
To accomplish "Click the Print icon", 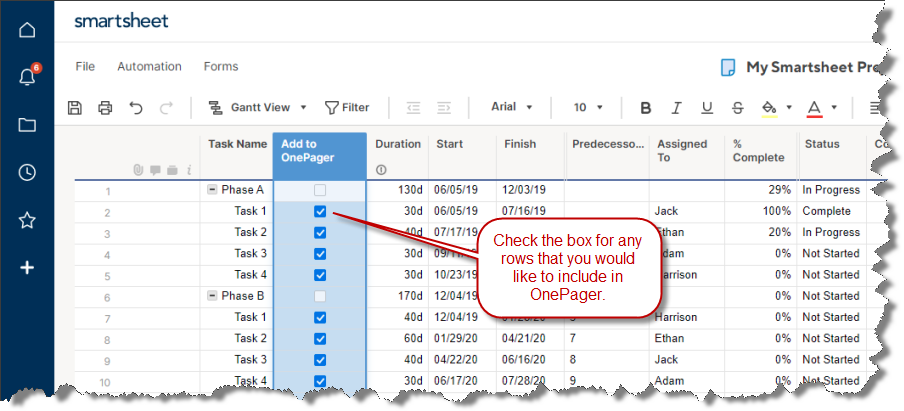I will click(x=105, y=107).
